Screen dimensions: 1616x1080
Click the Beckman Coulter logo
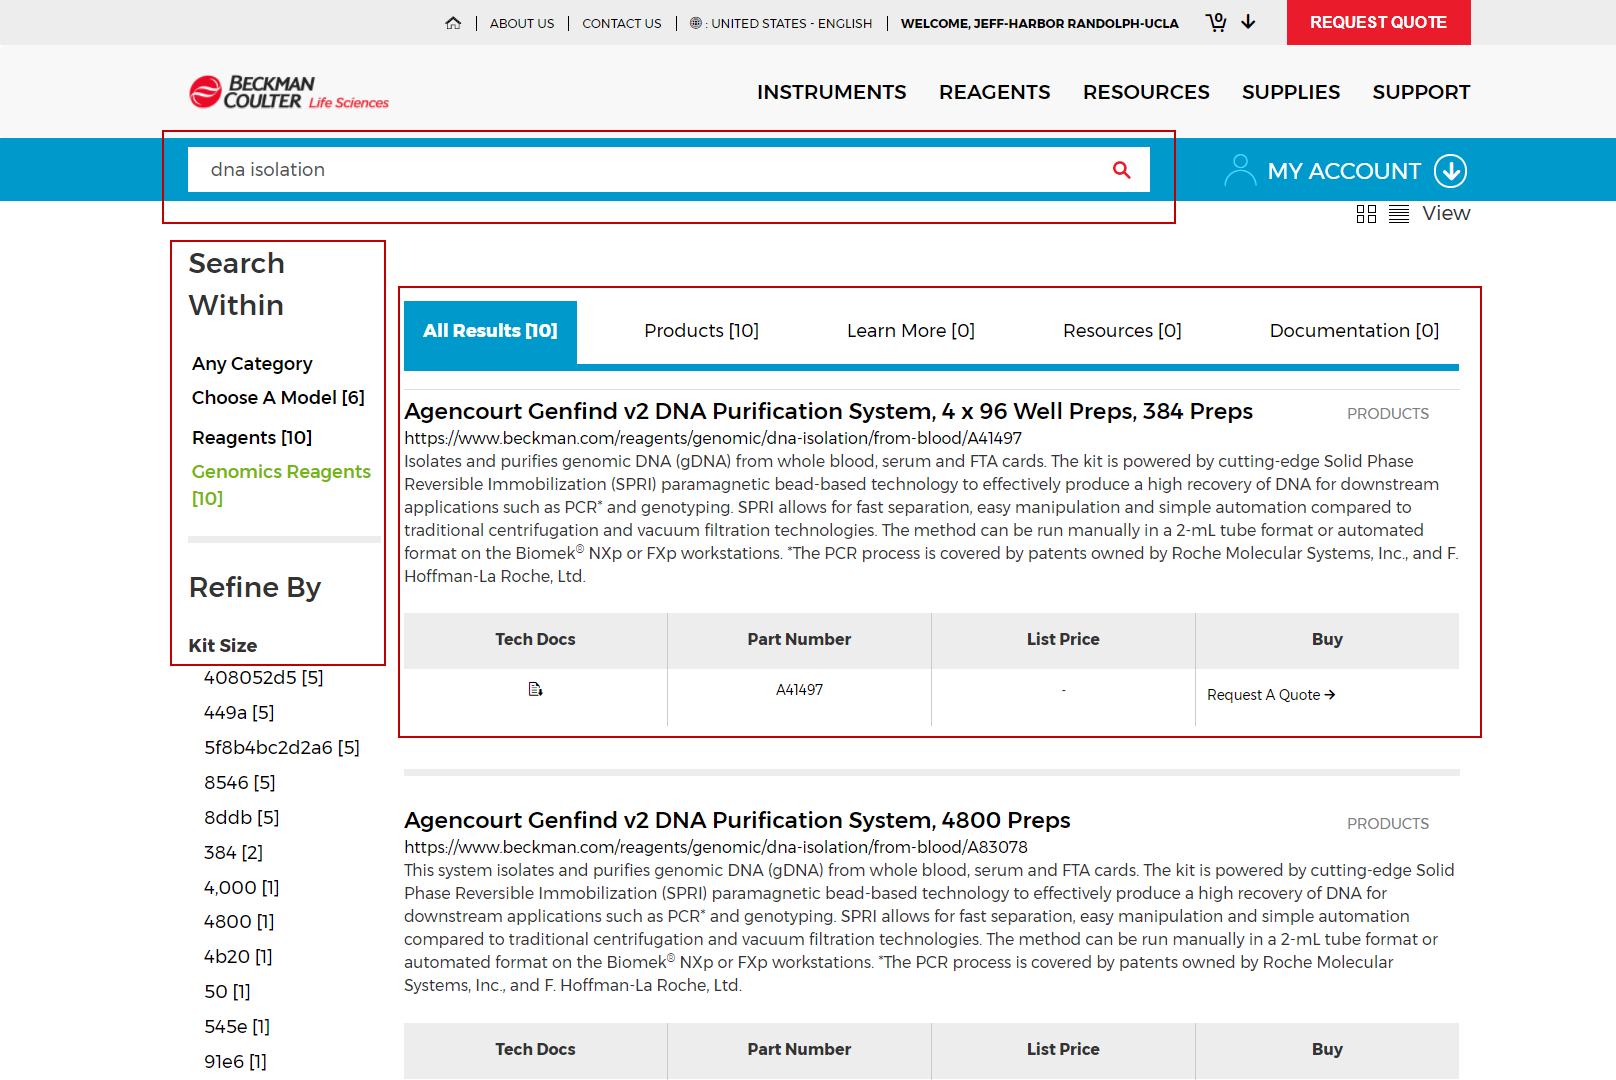point(289,92)
